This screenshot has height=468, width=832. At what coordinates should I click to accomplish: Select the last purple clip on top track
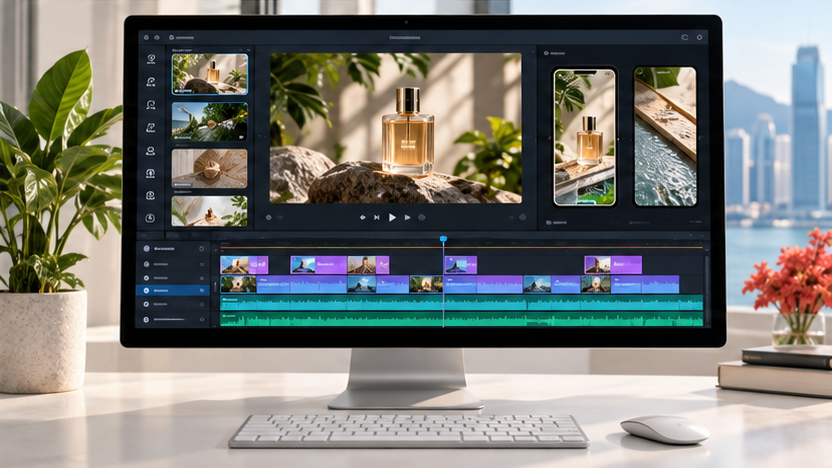[x=613, y=265]
